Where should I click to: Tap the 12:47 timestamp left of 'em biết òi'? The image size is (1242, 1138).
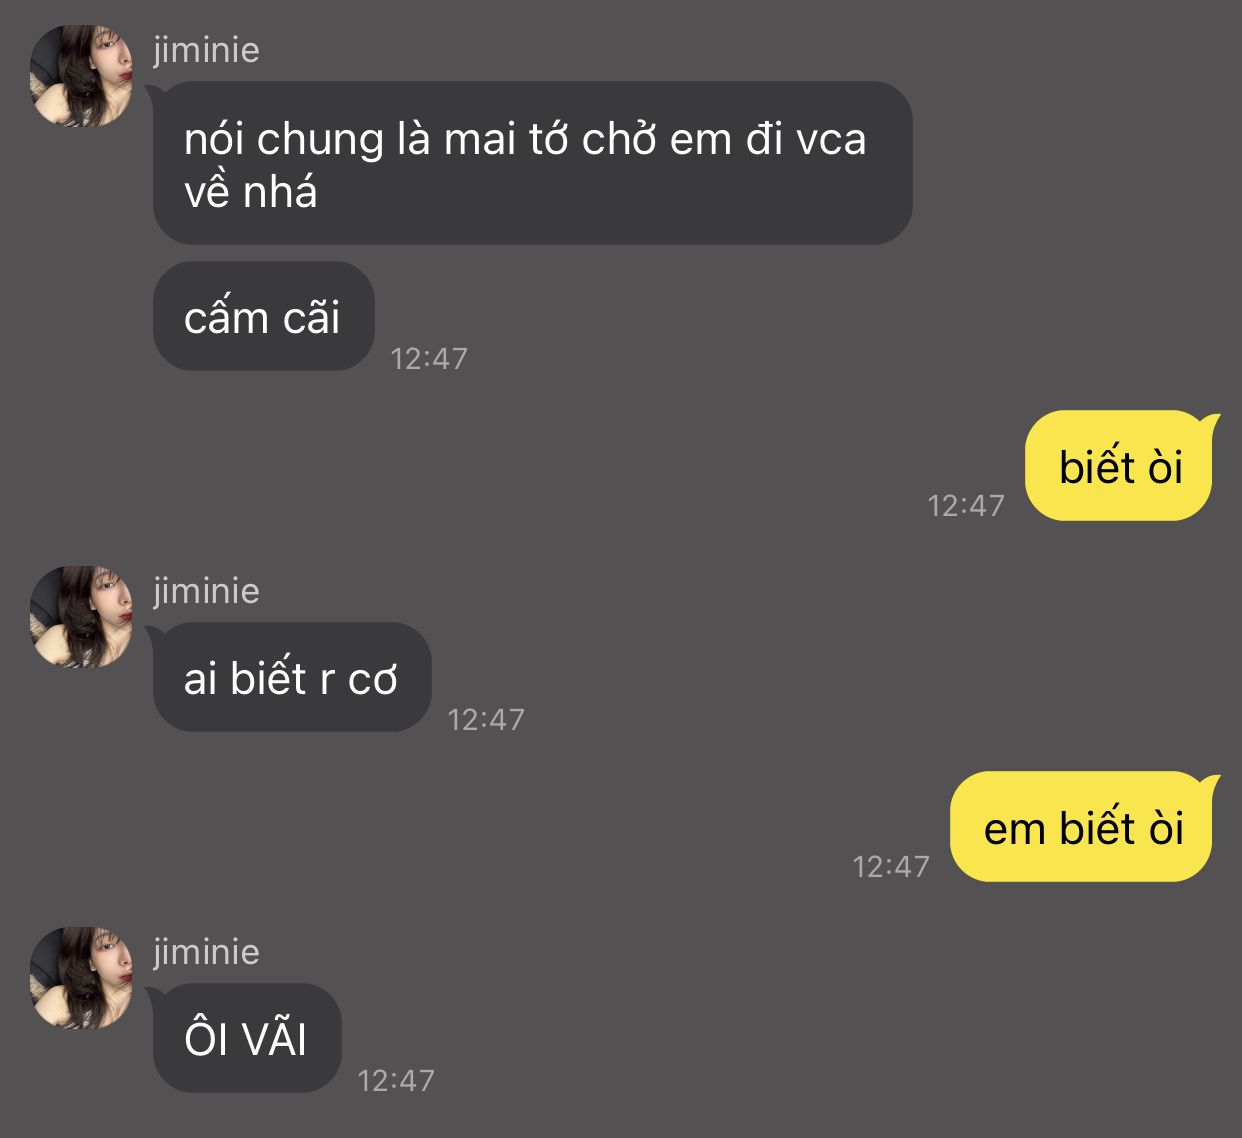[891, 866]
